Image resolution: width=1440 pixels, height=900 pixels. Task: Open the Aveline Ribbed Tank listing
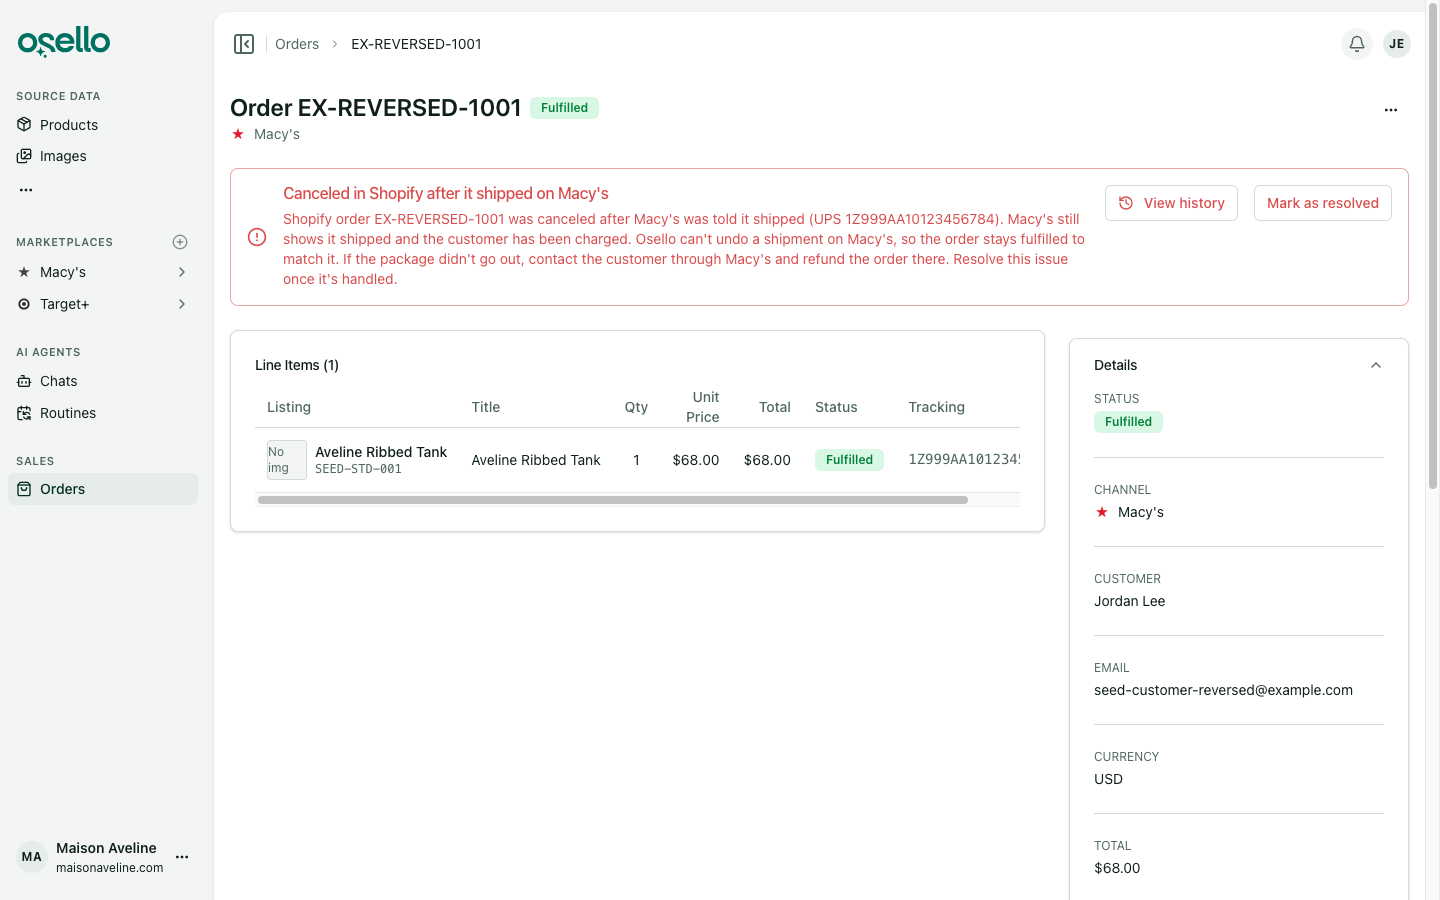coord(381,452)
